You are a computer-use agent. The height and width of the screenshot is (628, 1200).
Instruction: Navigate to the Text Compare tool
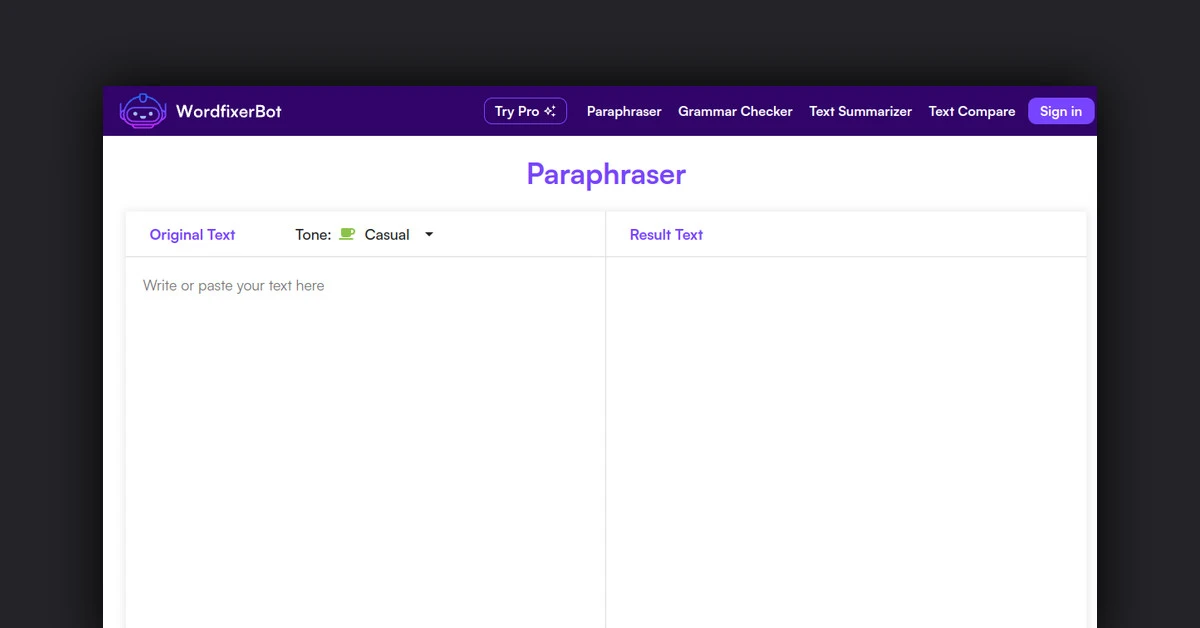(x=971, y=112)
